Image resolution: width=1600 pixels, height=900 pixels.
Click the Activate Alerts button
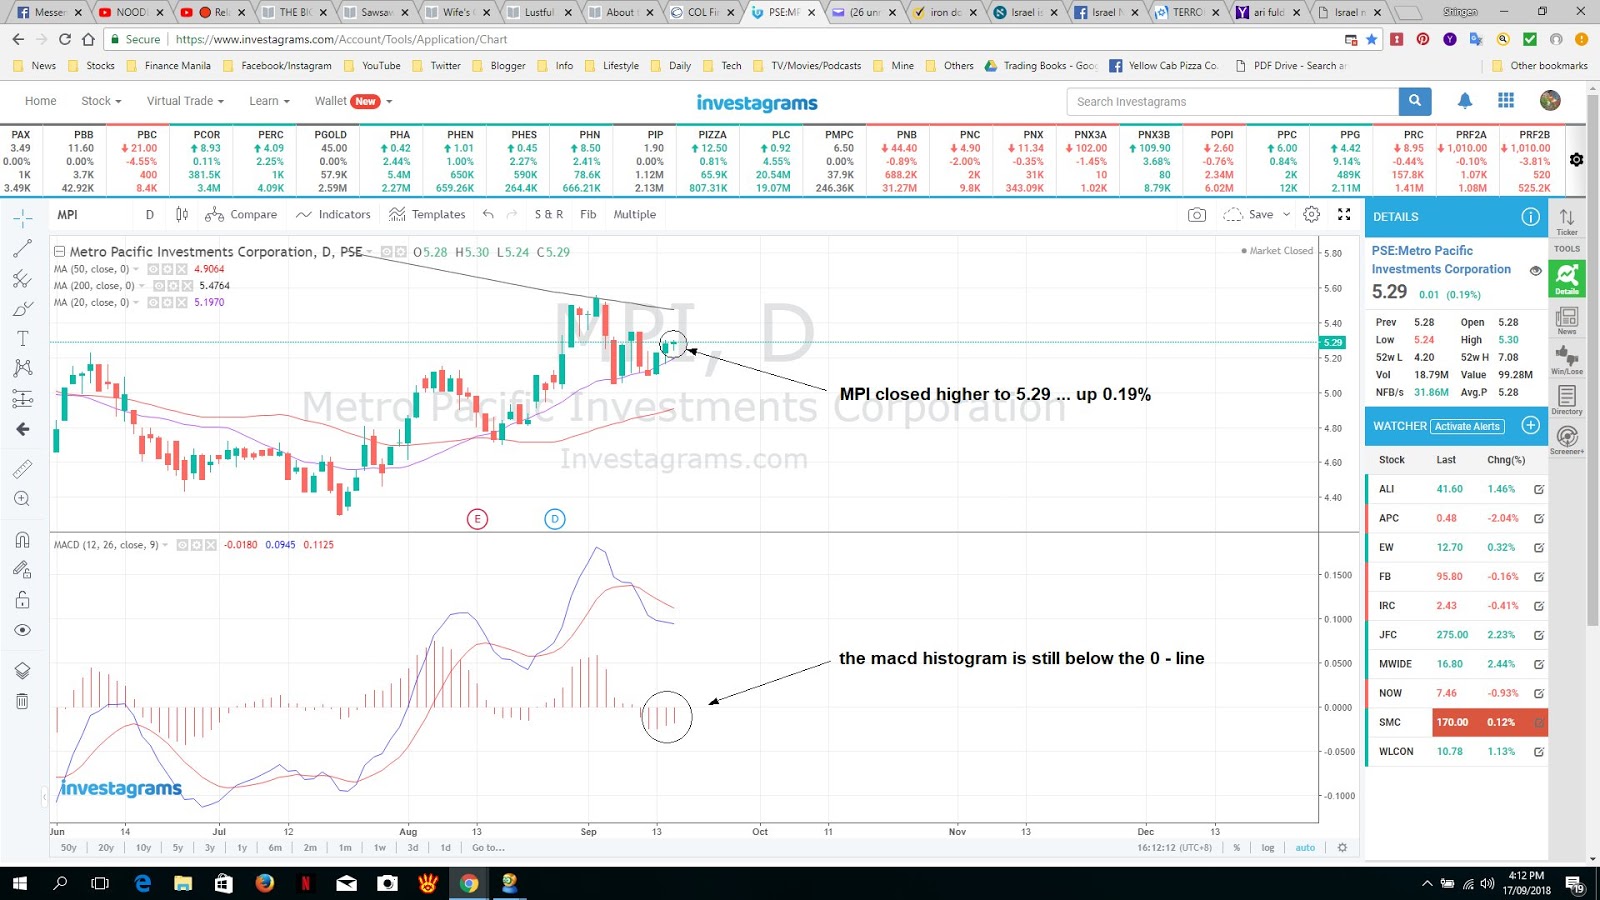[1467, 426]
